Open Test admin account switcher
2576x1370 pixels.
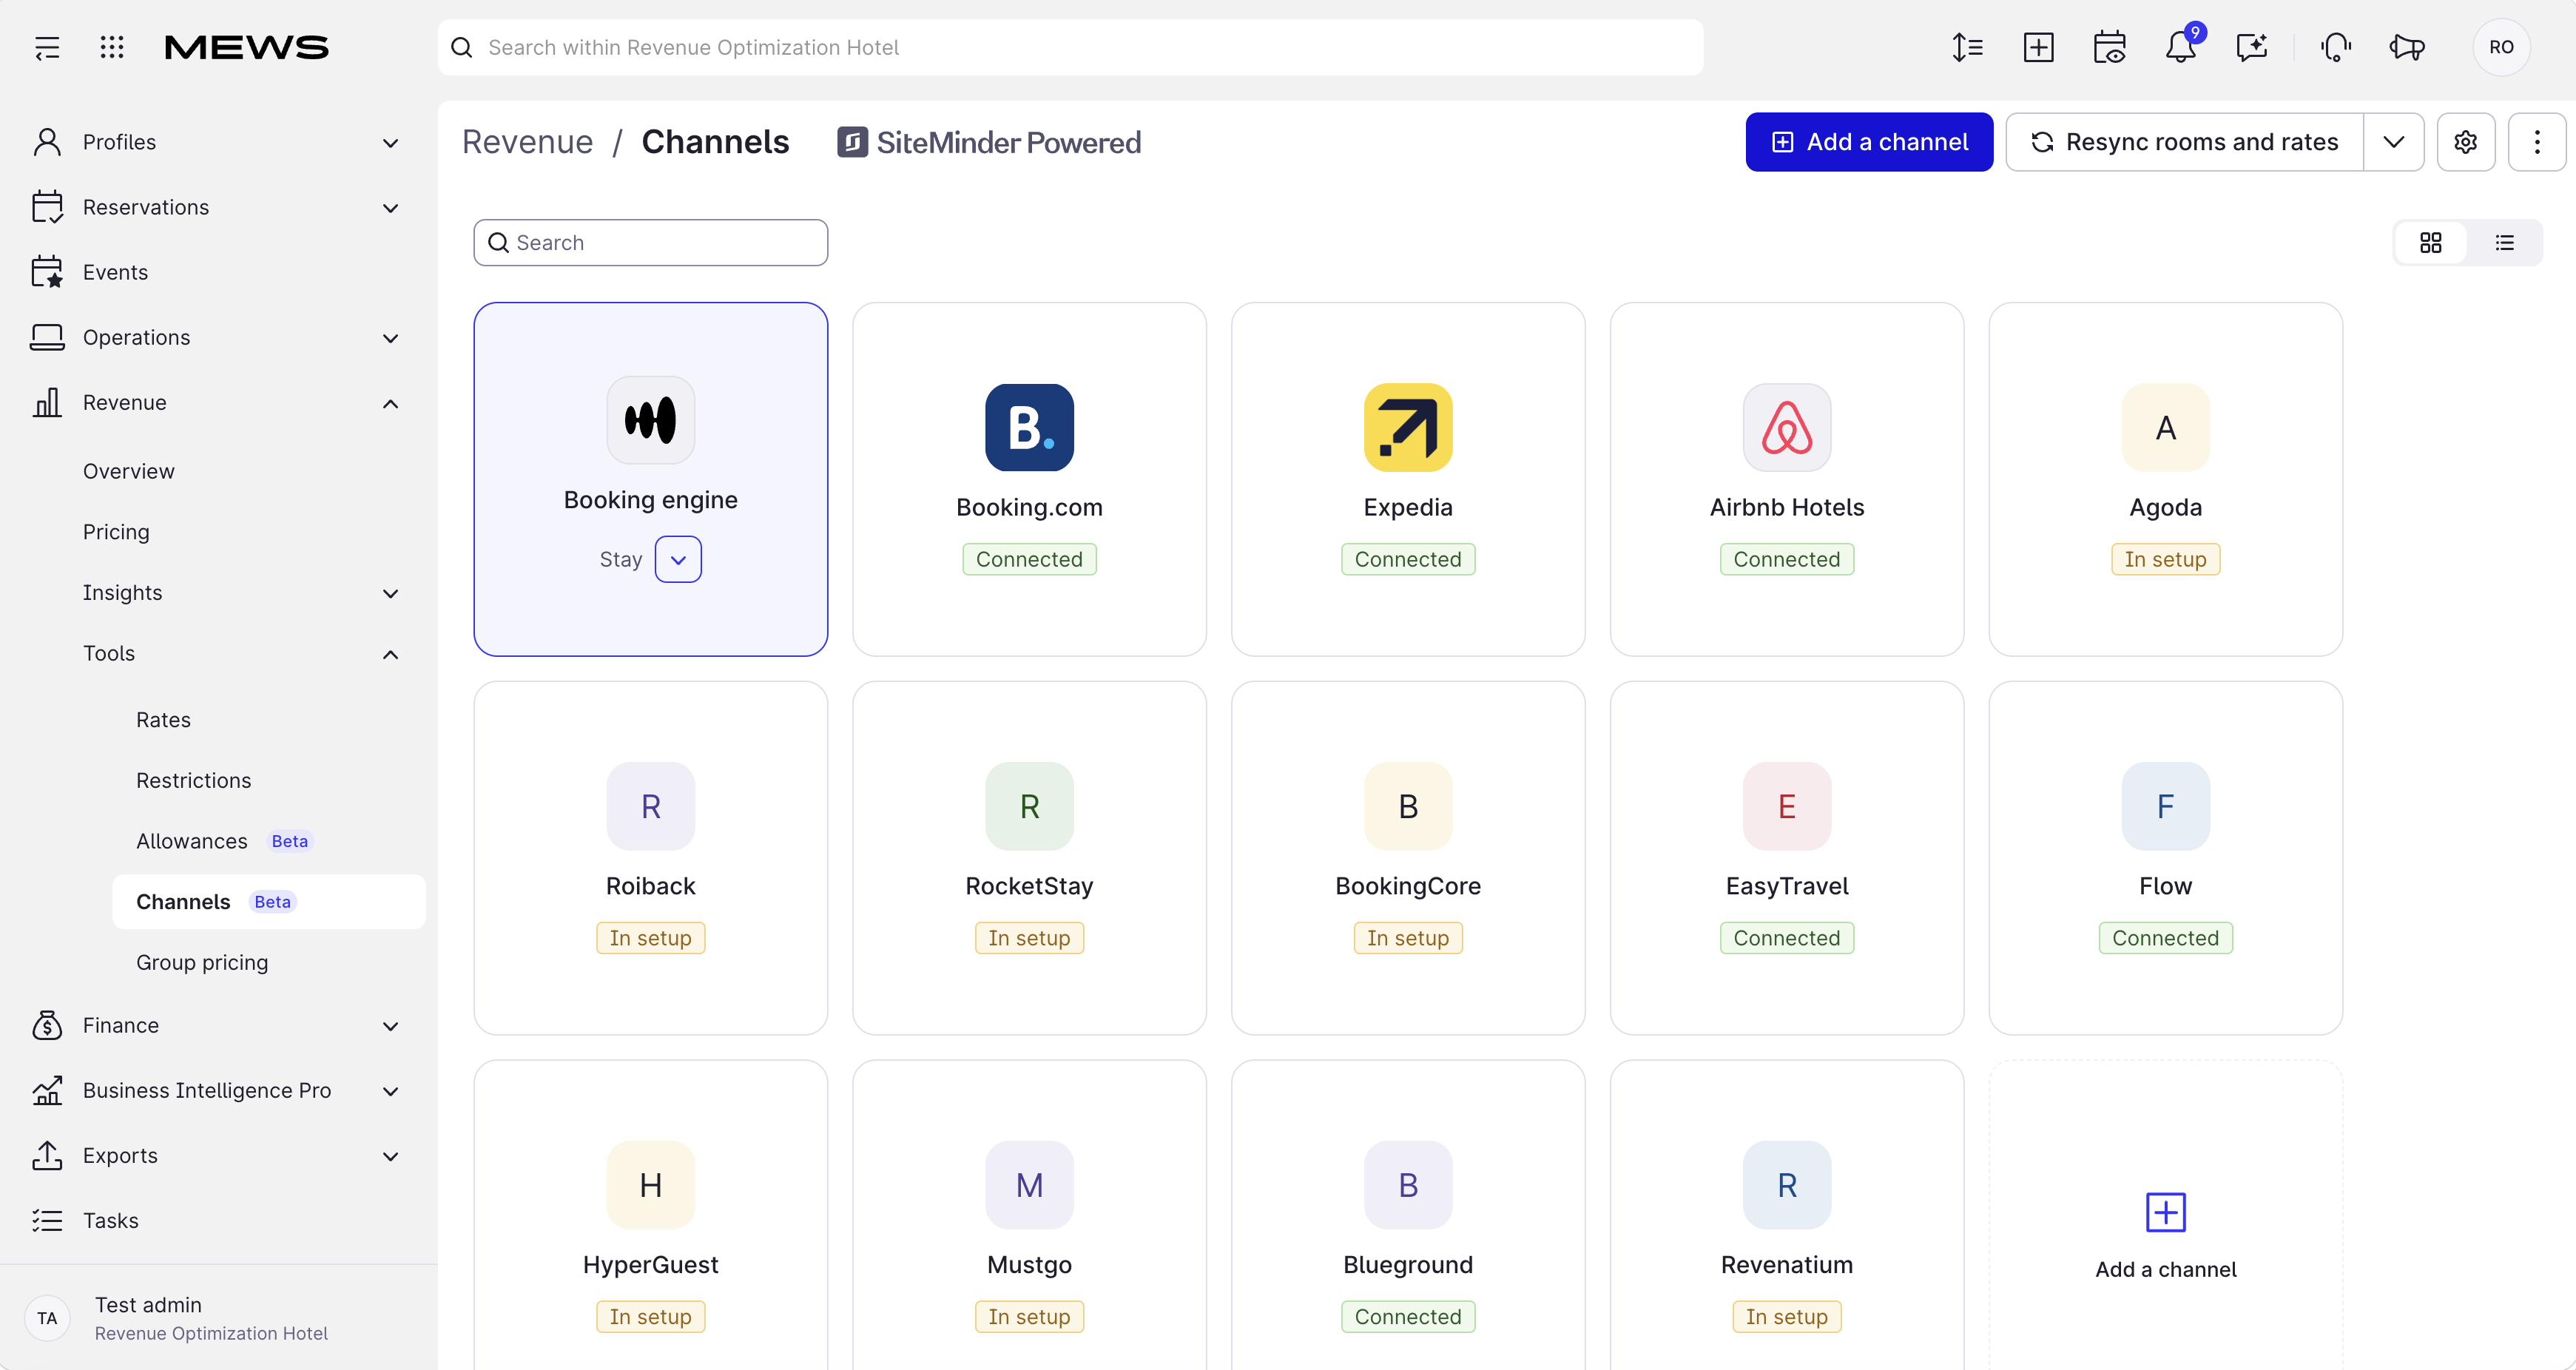click(x=218, y=1318)
